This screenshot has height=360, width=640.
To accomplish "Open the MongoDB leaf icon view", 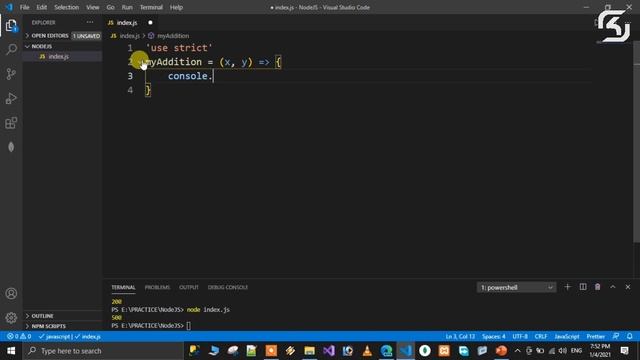I will (11, 147).
